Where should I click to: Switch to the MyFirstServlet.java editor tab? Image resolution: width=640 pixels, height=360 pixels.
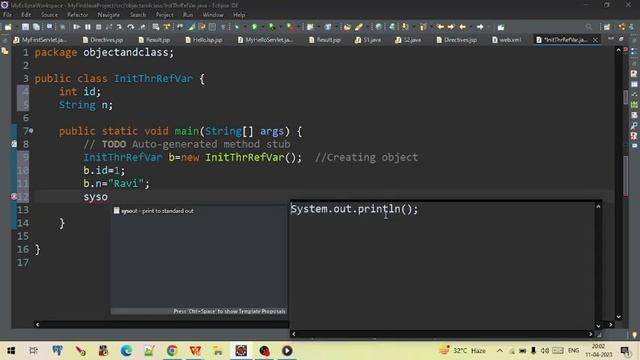click(40, 40)
